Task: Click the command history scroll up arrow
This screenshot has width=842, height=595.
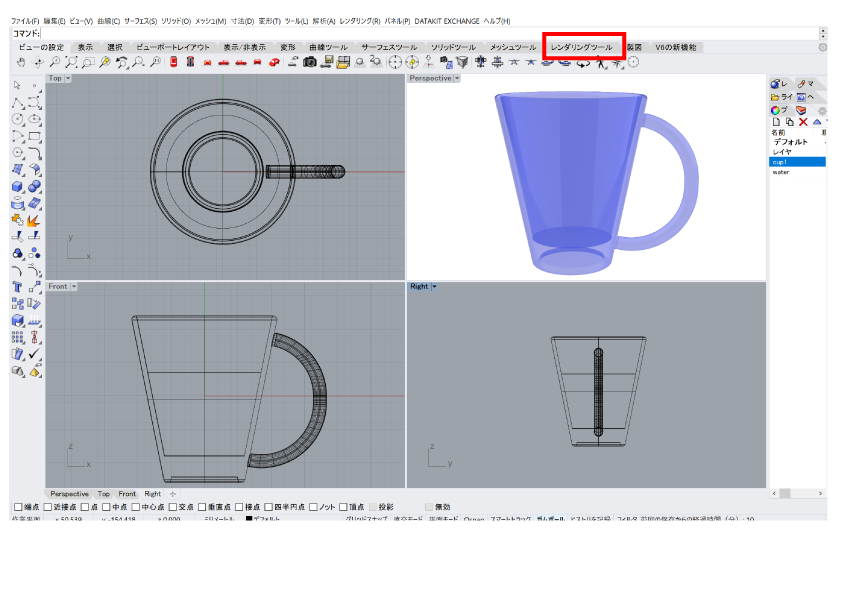Action: tap(823, 30)
